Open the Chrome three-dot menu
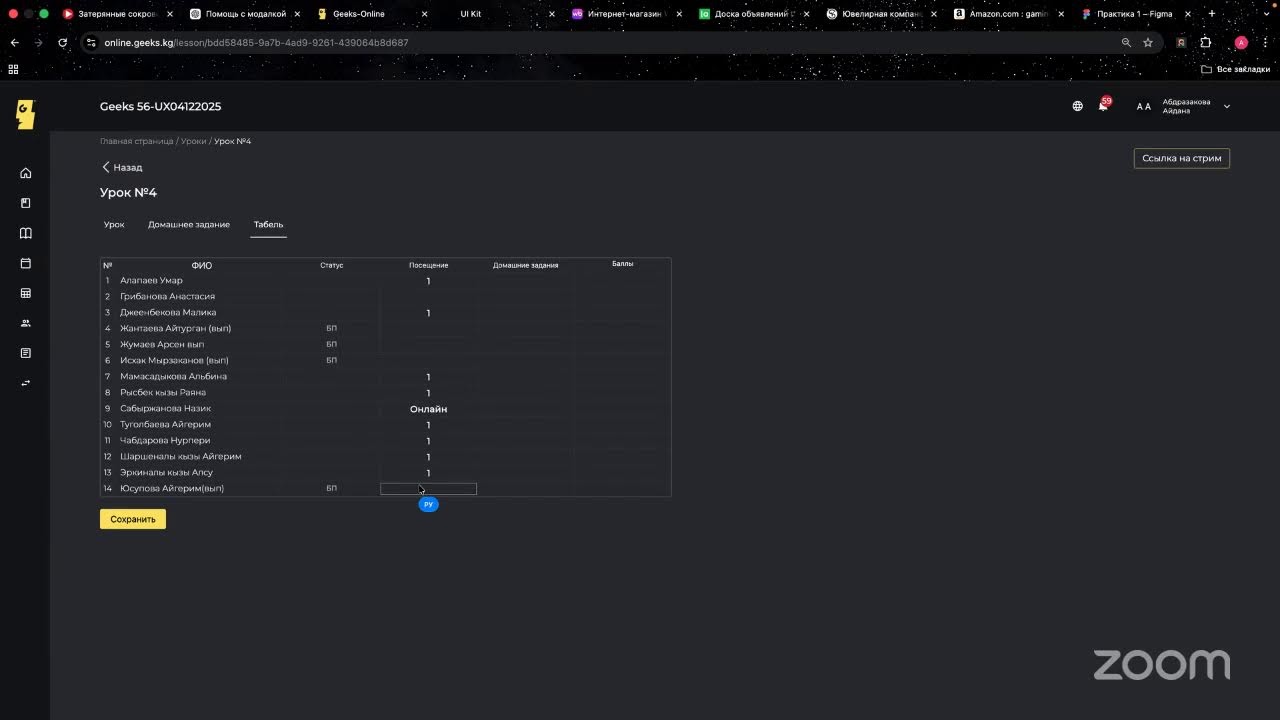The height and width of the screenshot is (720, 1280). [1263, 43]
